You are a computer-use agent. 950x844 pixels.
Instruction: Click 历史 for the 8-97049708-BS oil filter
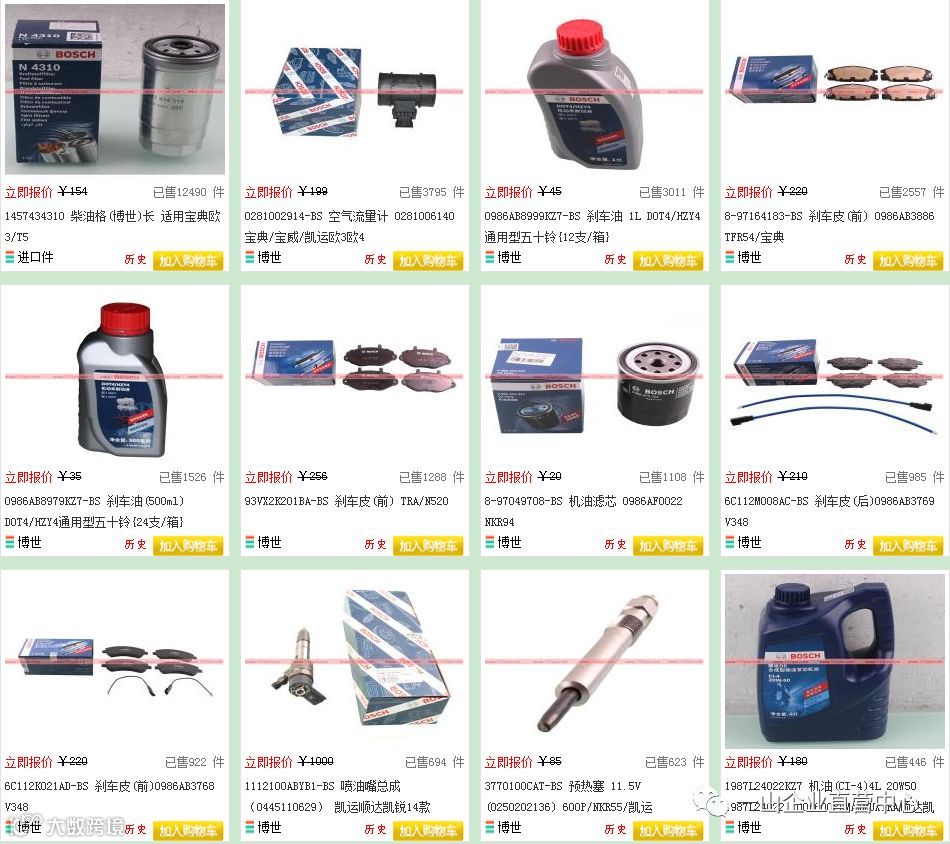pos(615,544)
